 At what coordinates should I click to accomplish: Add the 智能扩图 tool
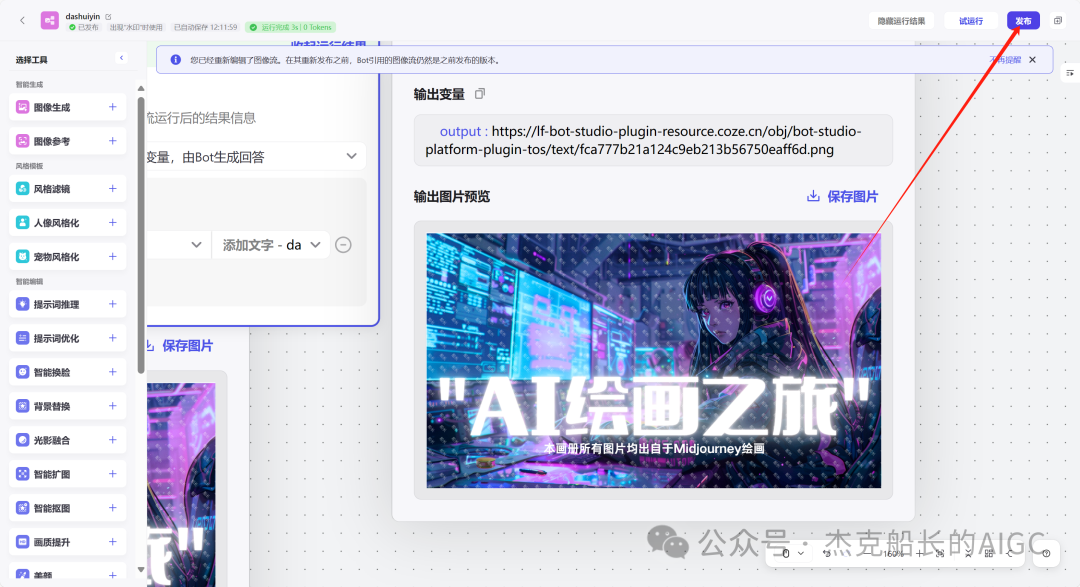pyautogui.click(x=112, y=473)
